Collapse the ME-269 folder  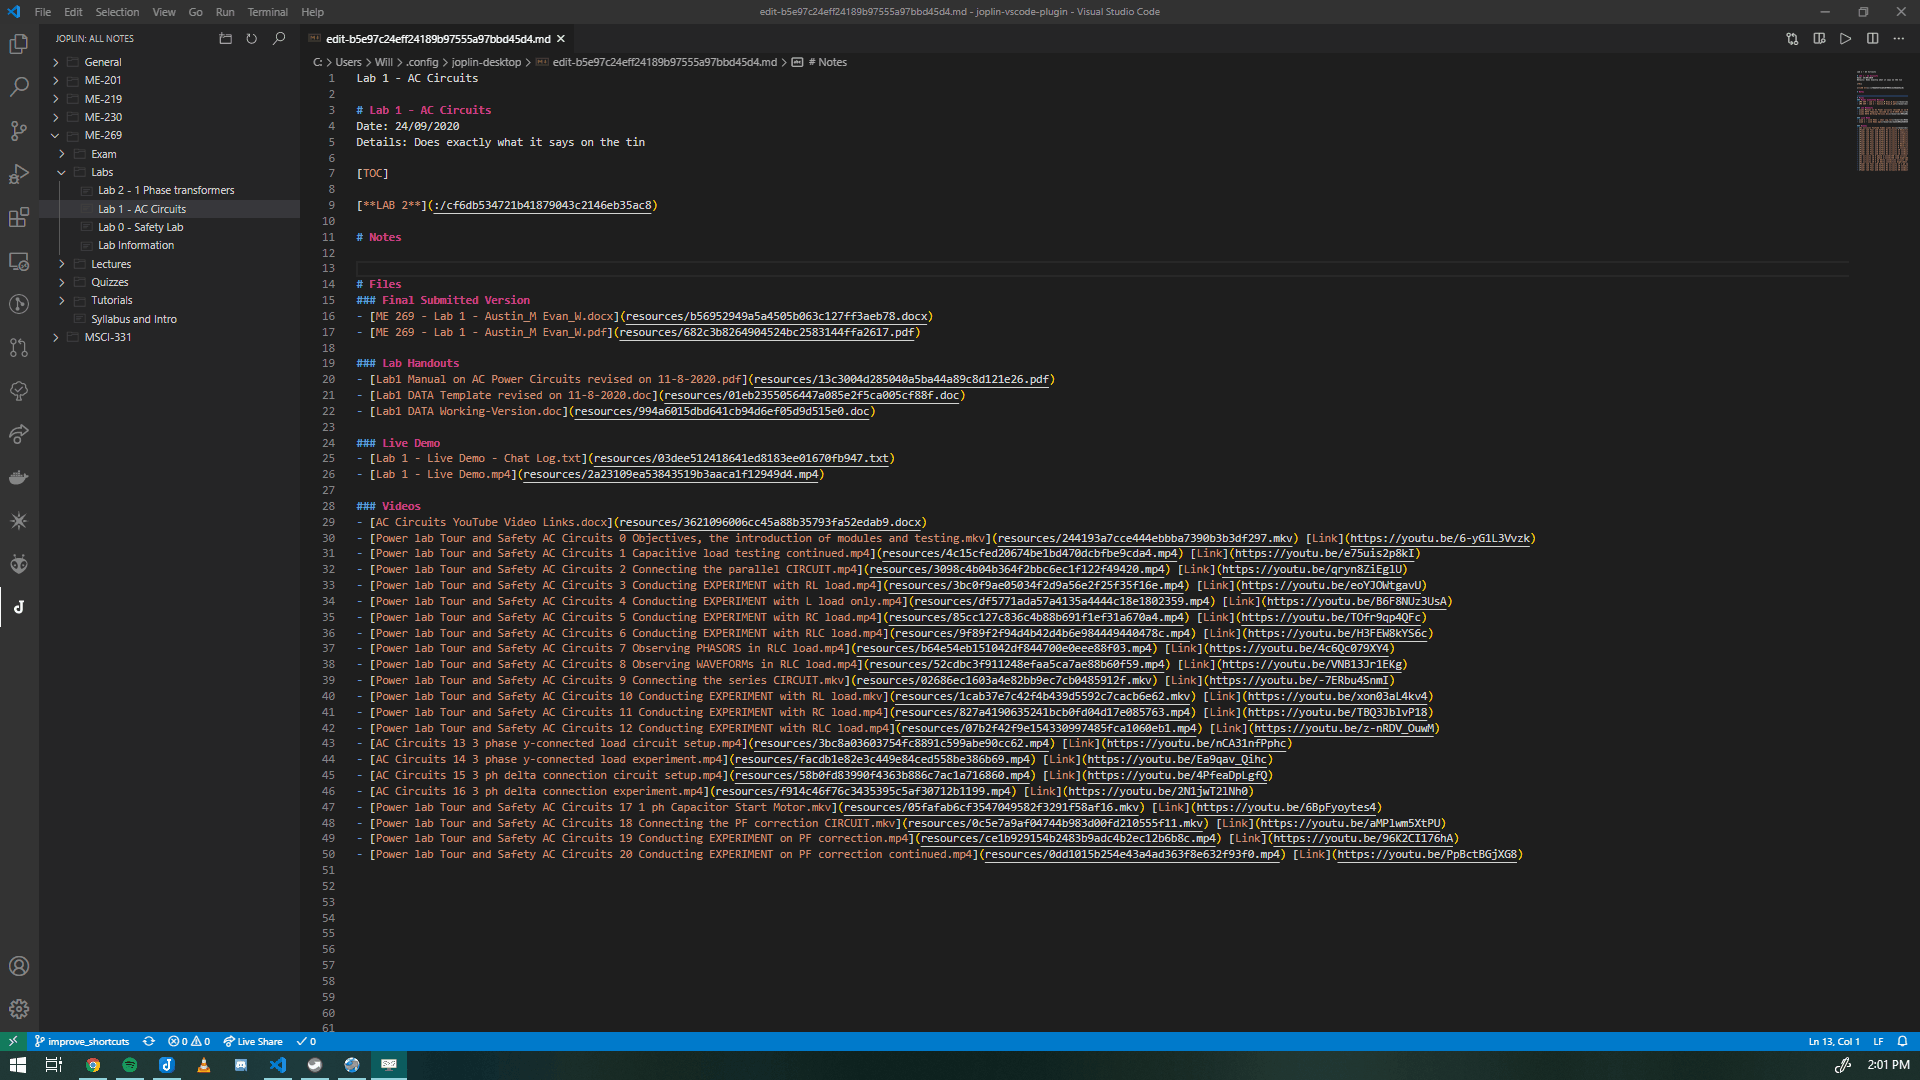click(x=56, y=135)
